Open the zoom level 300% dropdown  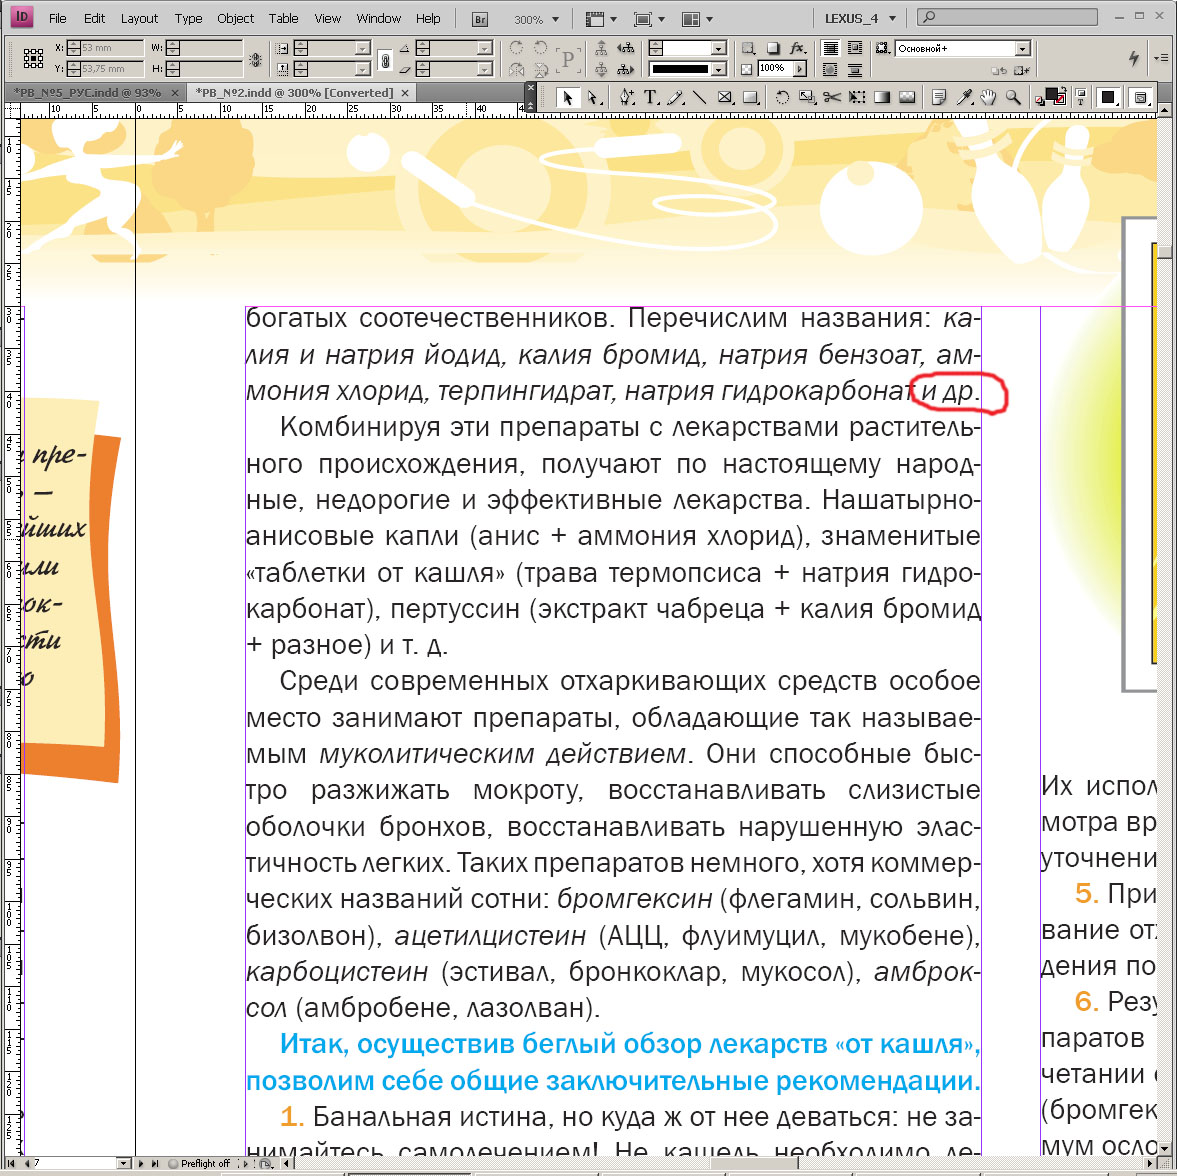click(x=555, y=19)
